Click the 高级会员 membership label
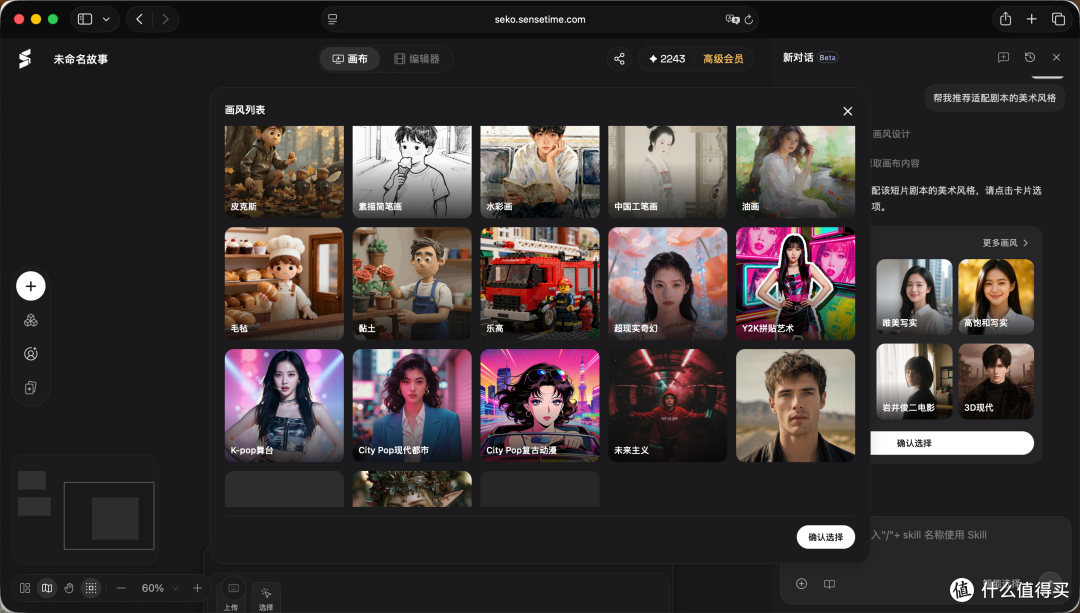The width and height of the screenshot is (1080, 613). point(723,59)
